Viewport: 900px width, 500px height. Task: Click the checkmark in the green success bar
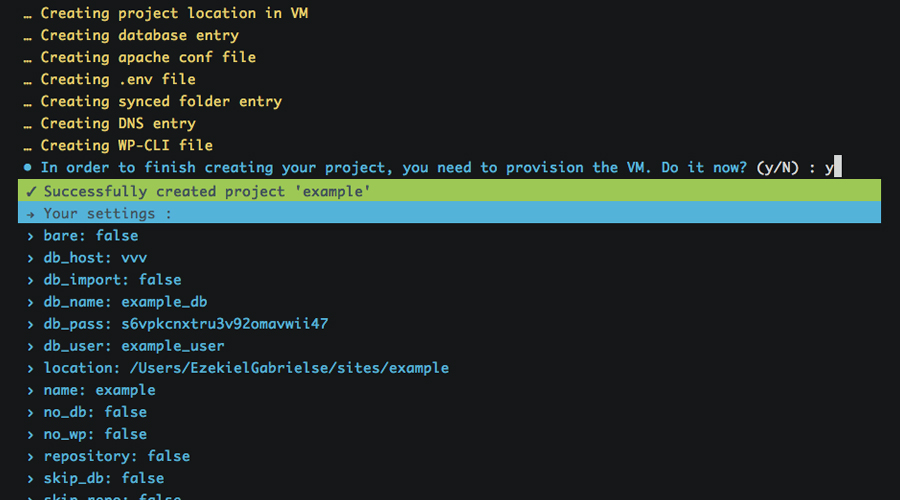(29, 191)
